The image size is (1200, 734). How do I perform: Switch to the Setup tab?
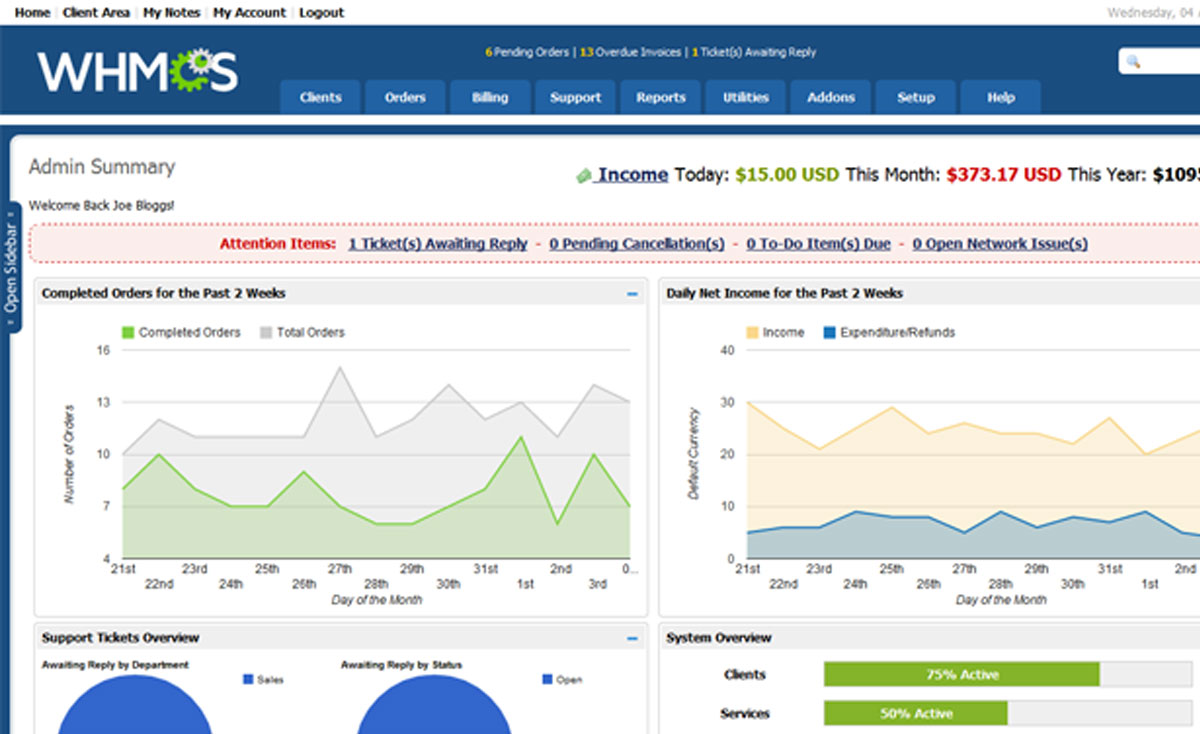tap(916, 97)
